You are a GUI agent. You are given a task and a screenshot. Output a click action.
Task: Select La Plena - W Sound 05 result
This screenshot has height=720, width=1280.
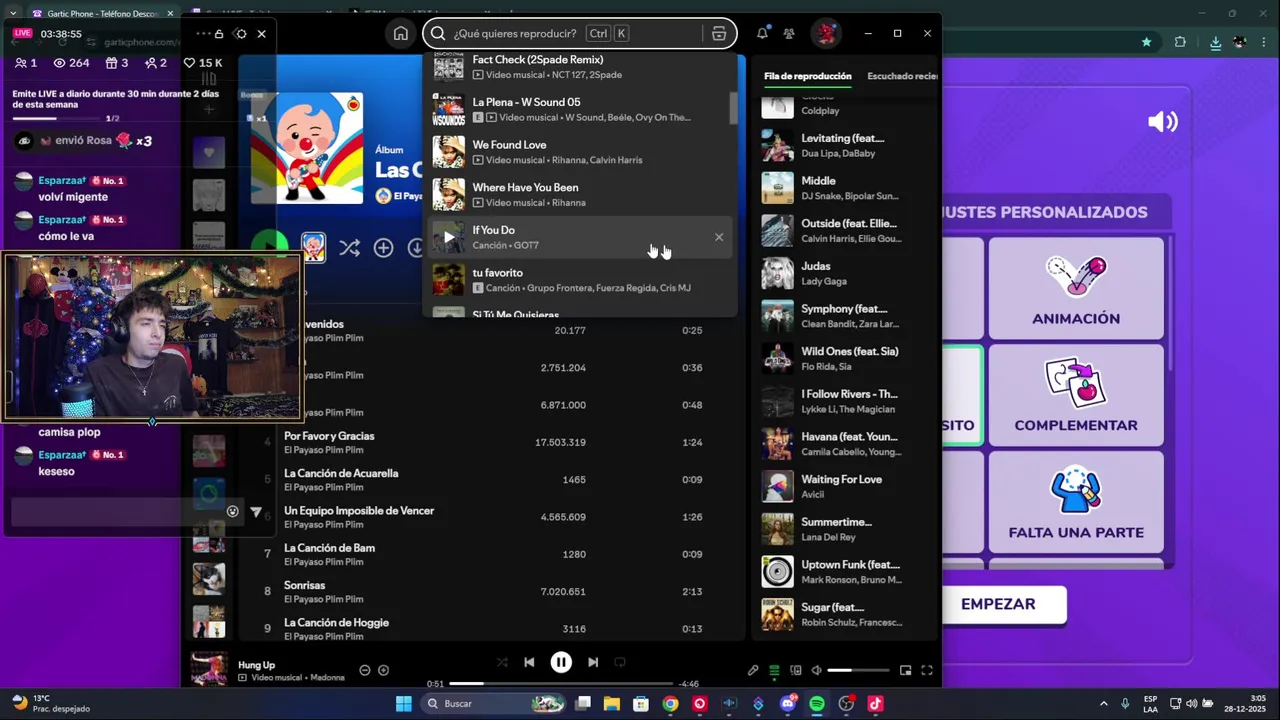tap(580, 109)
